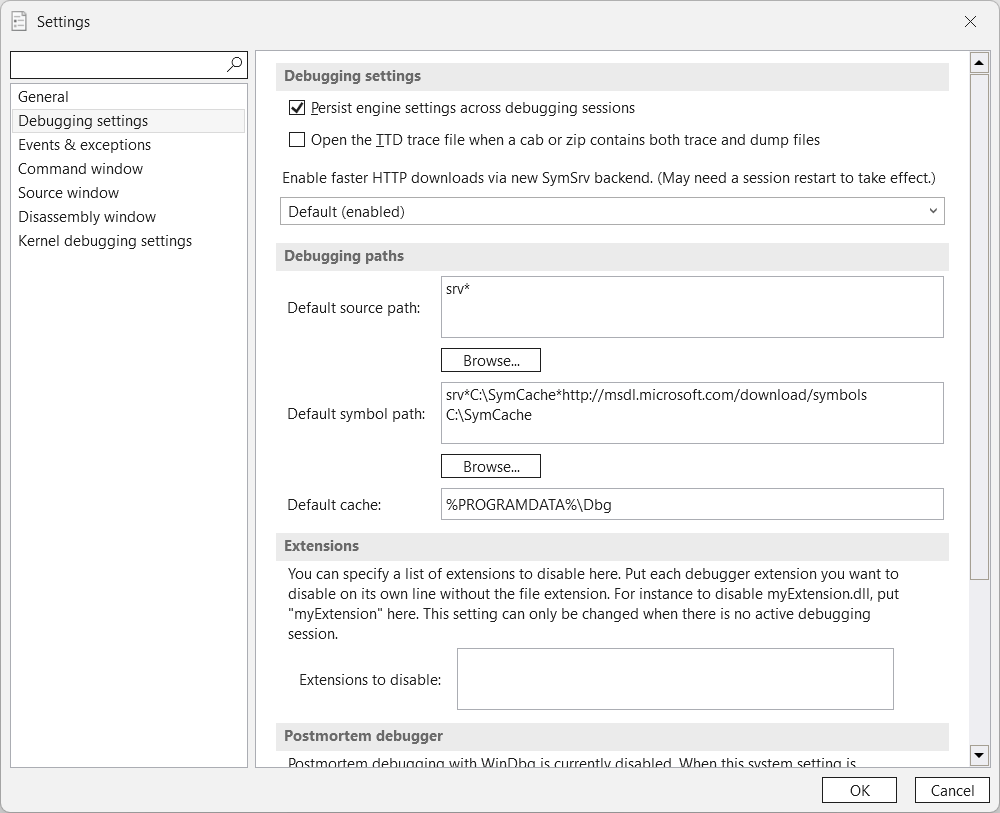Viewport: 1000px width, 813px height.
Task: Close the Settings dialog window
Action: 970,22
